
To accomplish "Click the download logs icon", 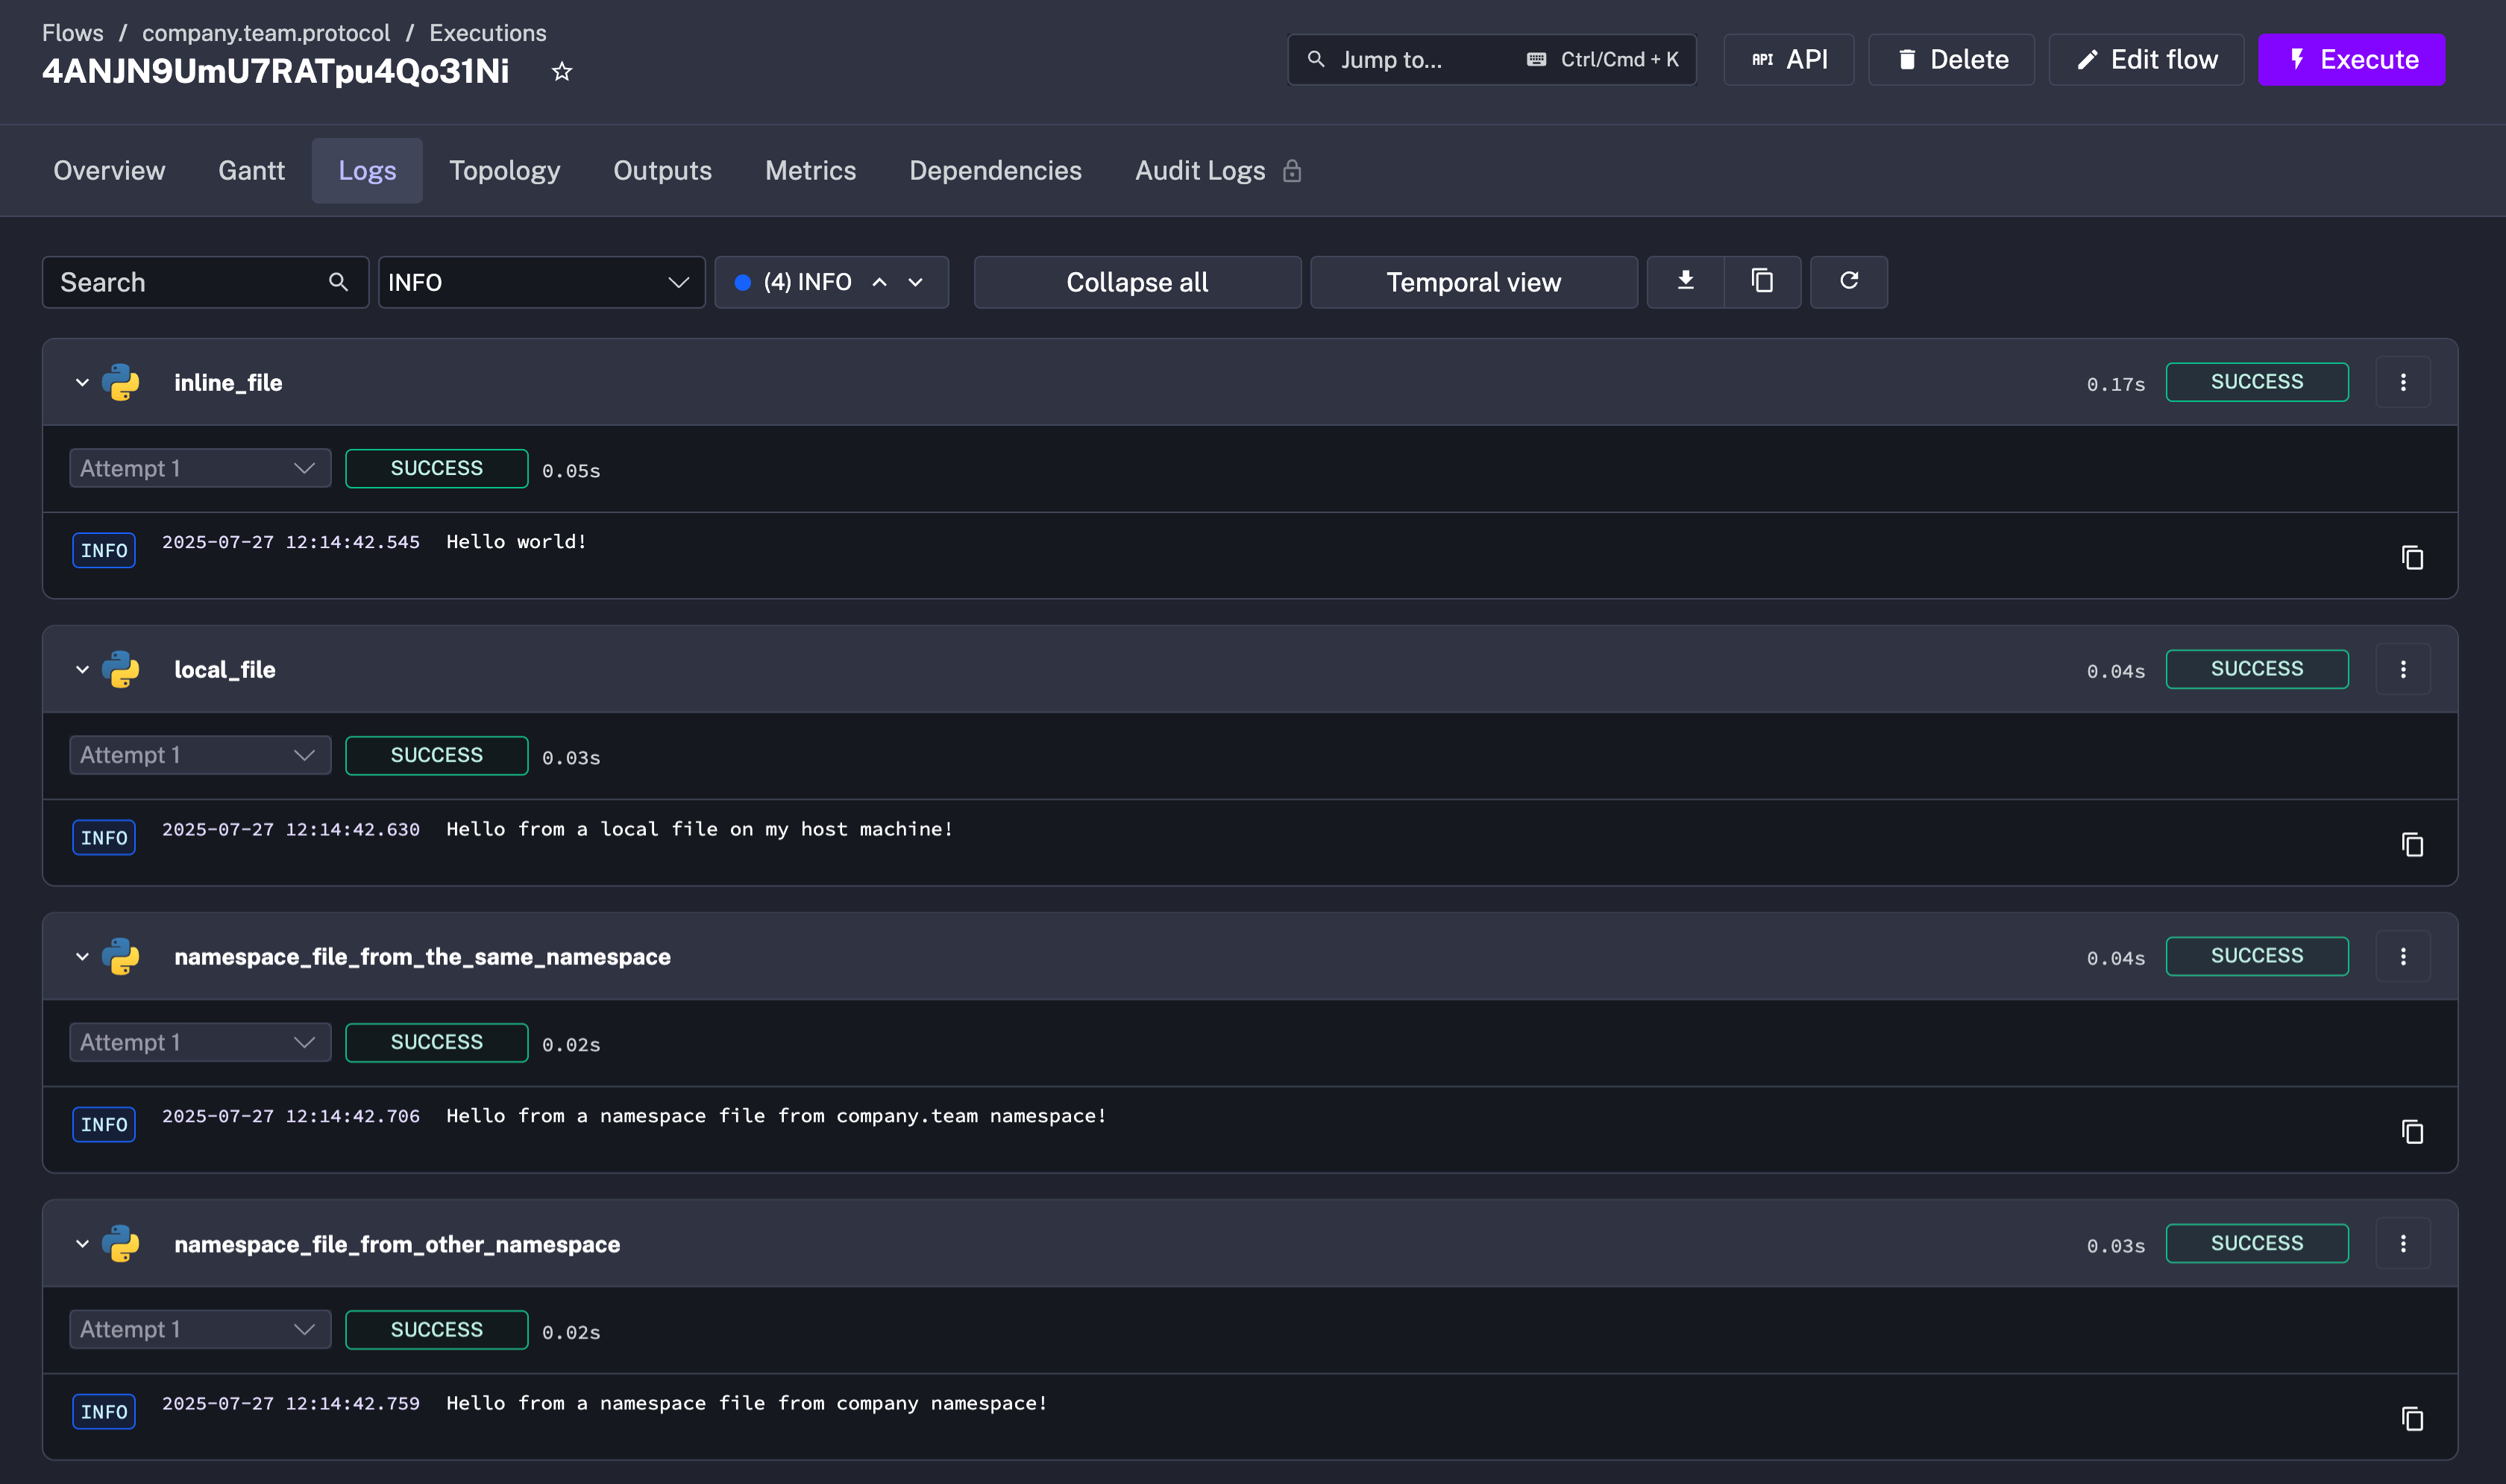I will (x=1685, y=281).
